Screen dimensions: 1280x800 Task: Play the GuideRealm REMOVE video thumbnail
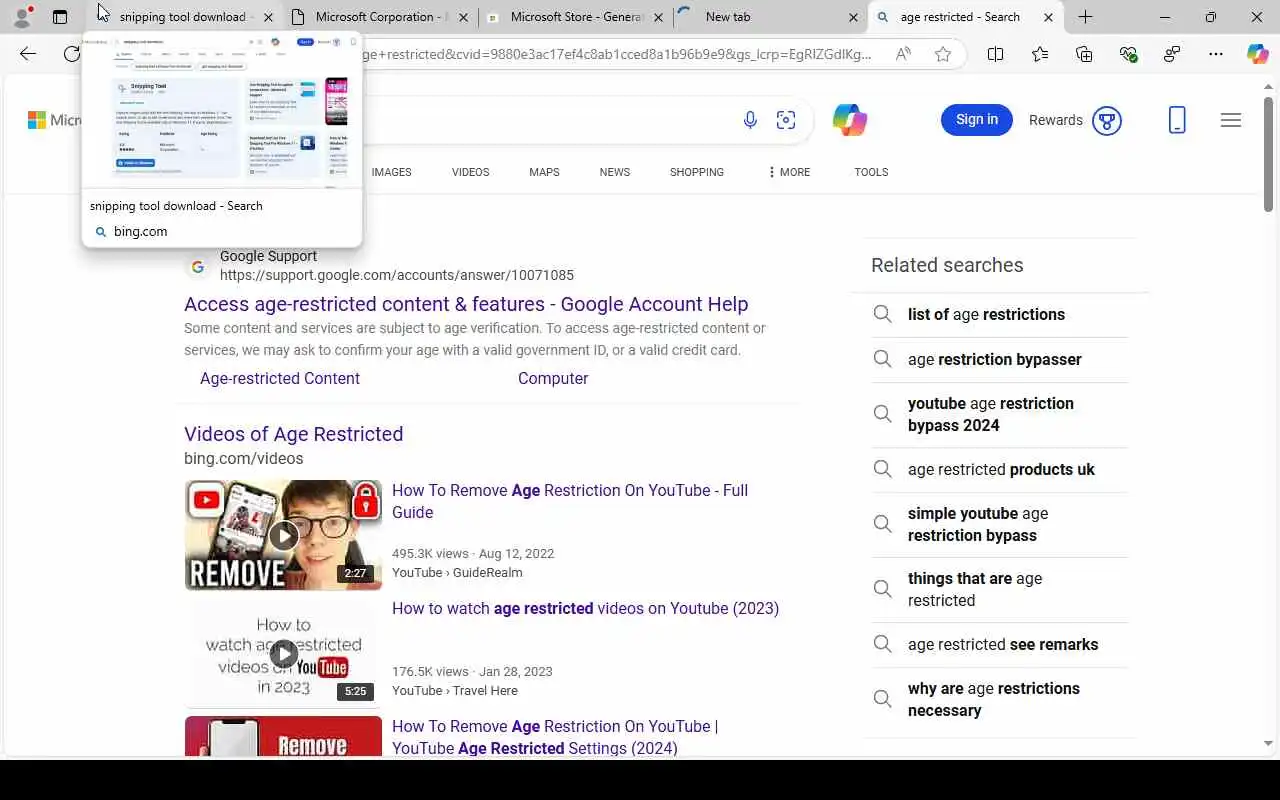283,535
